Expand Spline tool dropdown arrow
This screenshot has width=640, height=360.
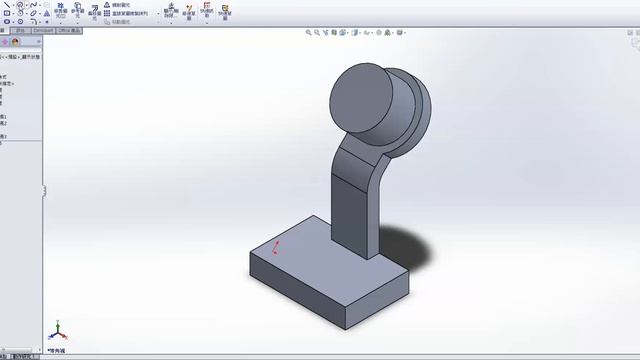click(x=40, y=5)
